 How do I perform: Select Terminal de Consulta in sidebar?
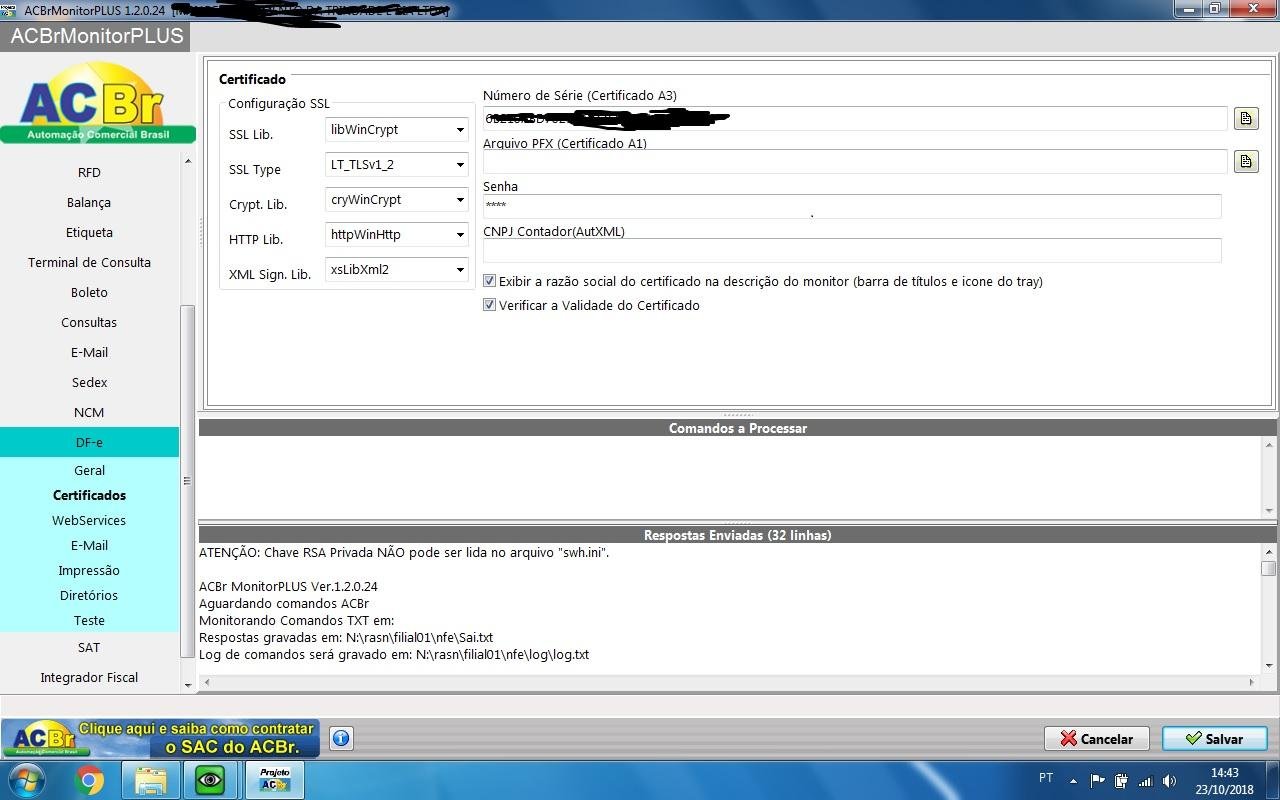[89, 262]
